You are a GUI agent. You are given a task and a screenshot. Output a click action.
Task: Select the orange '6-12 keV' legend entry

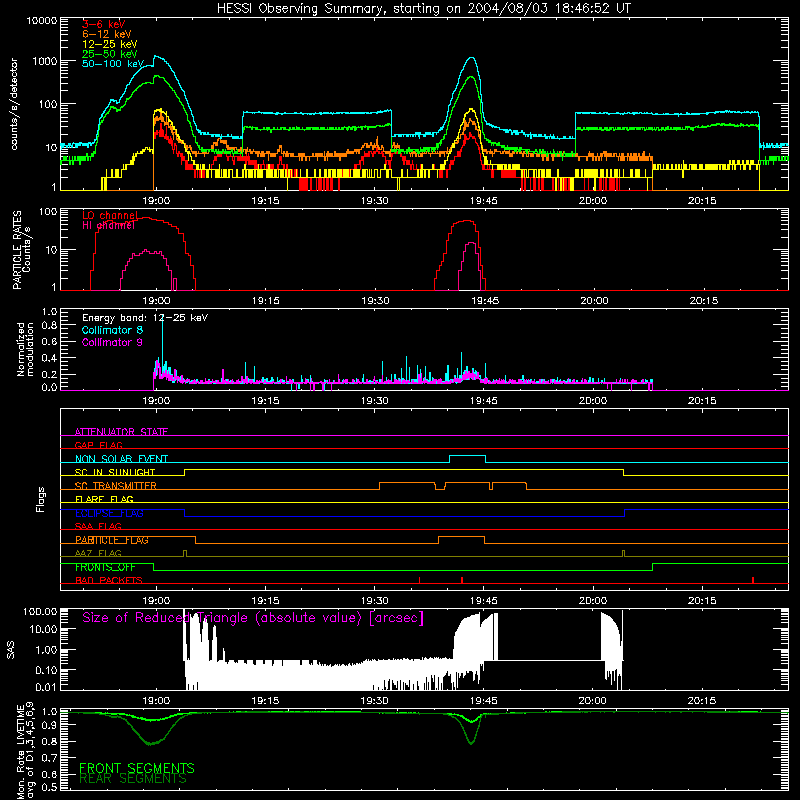(107, 34)
